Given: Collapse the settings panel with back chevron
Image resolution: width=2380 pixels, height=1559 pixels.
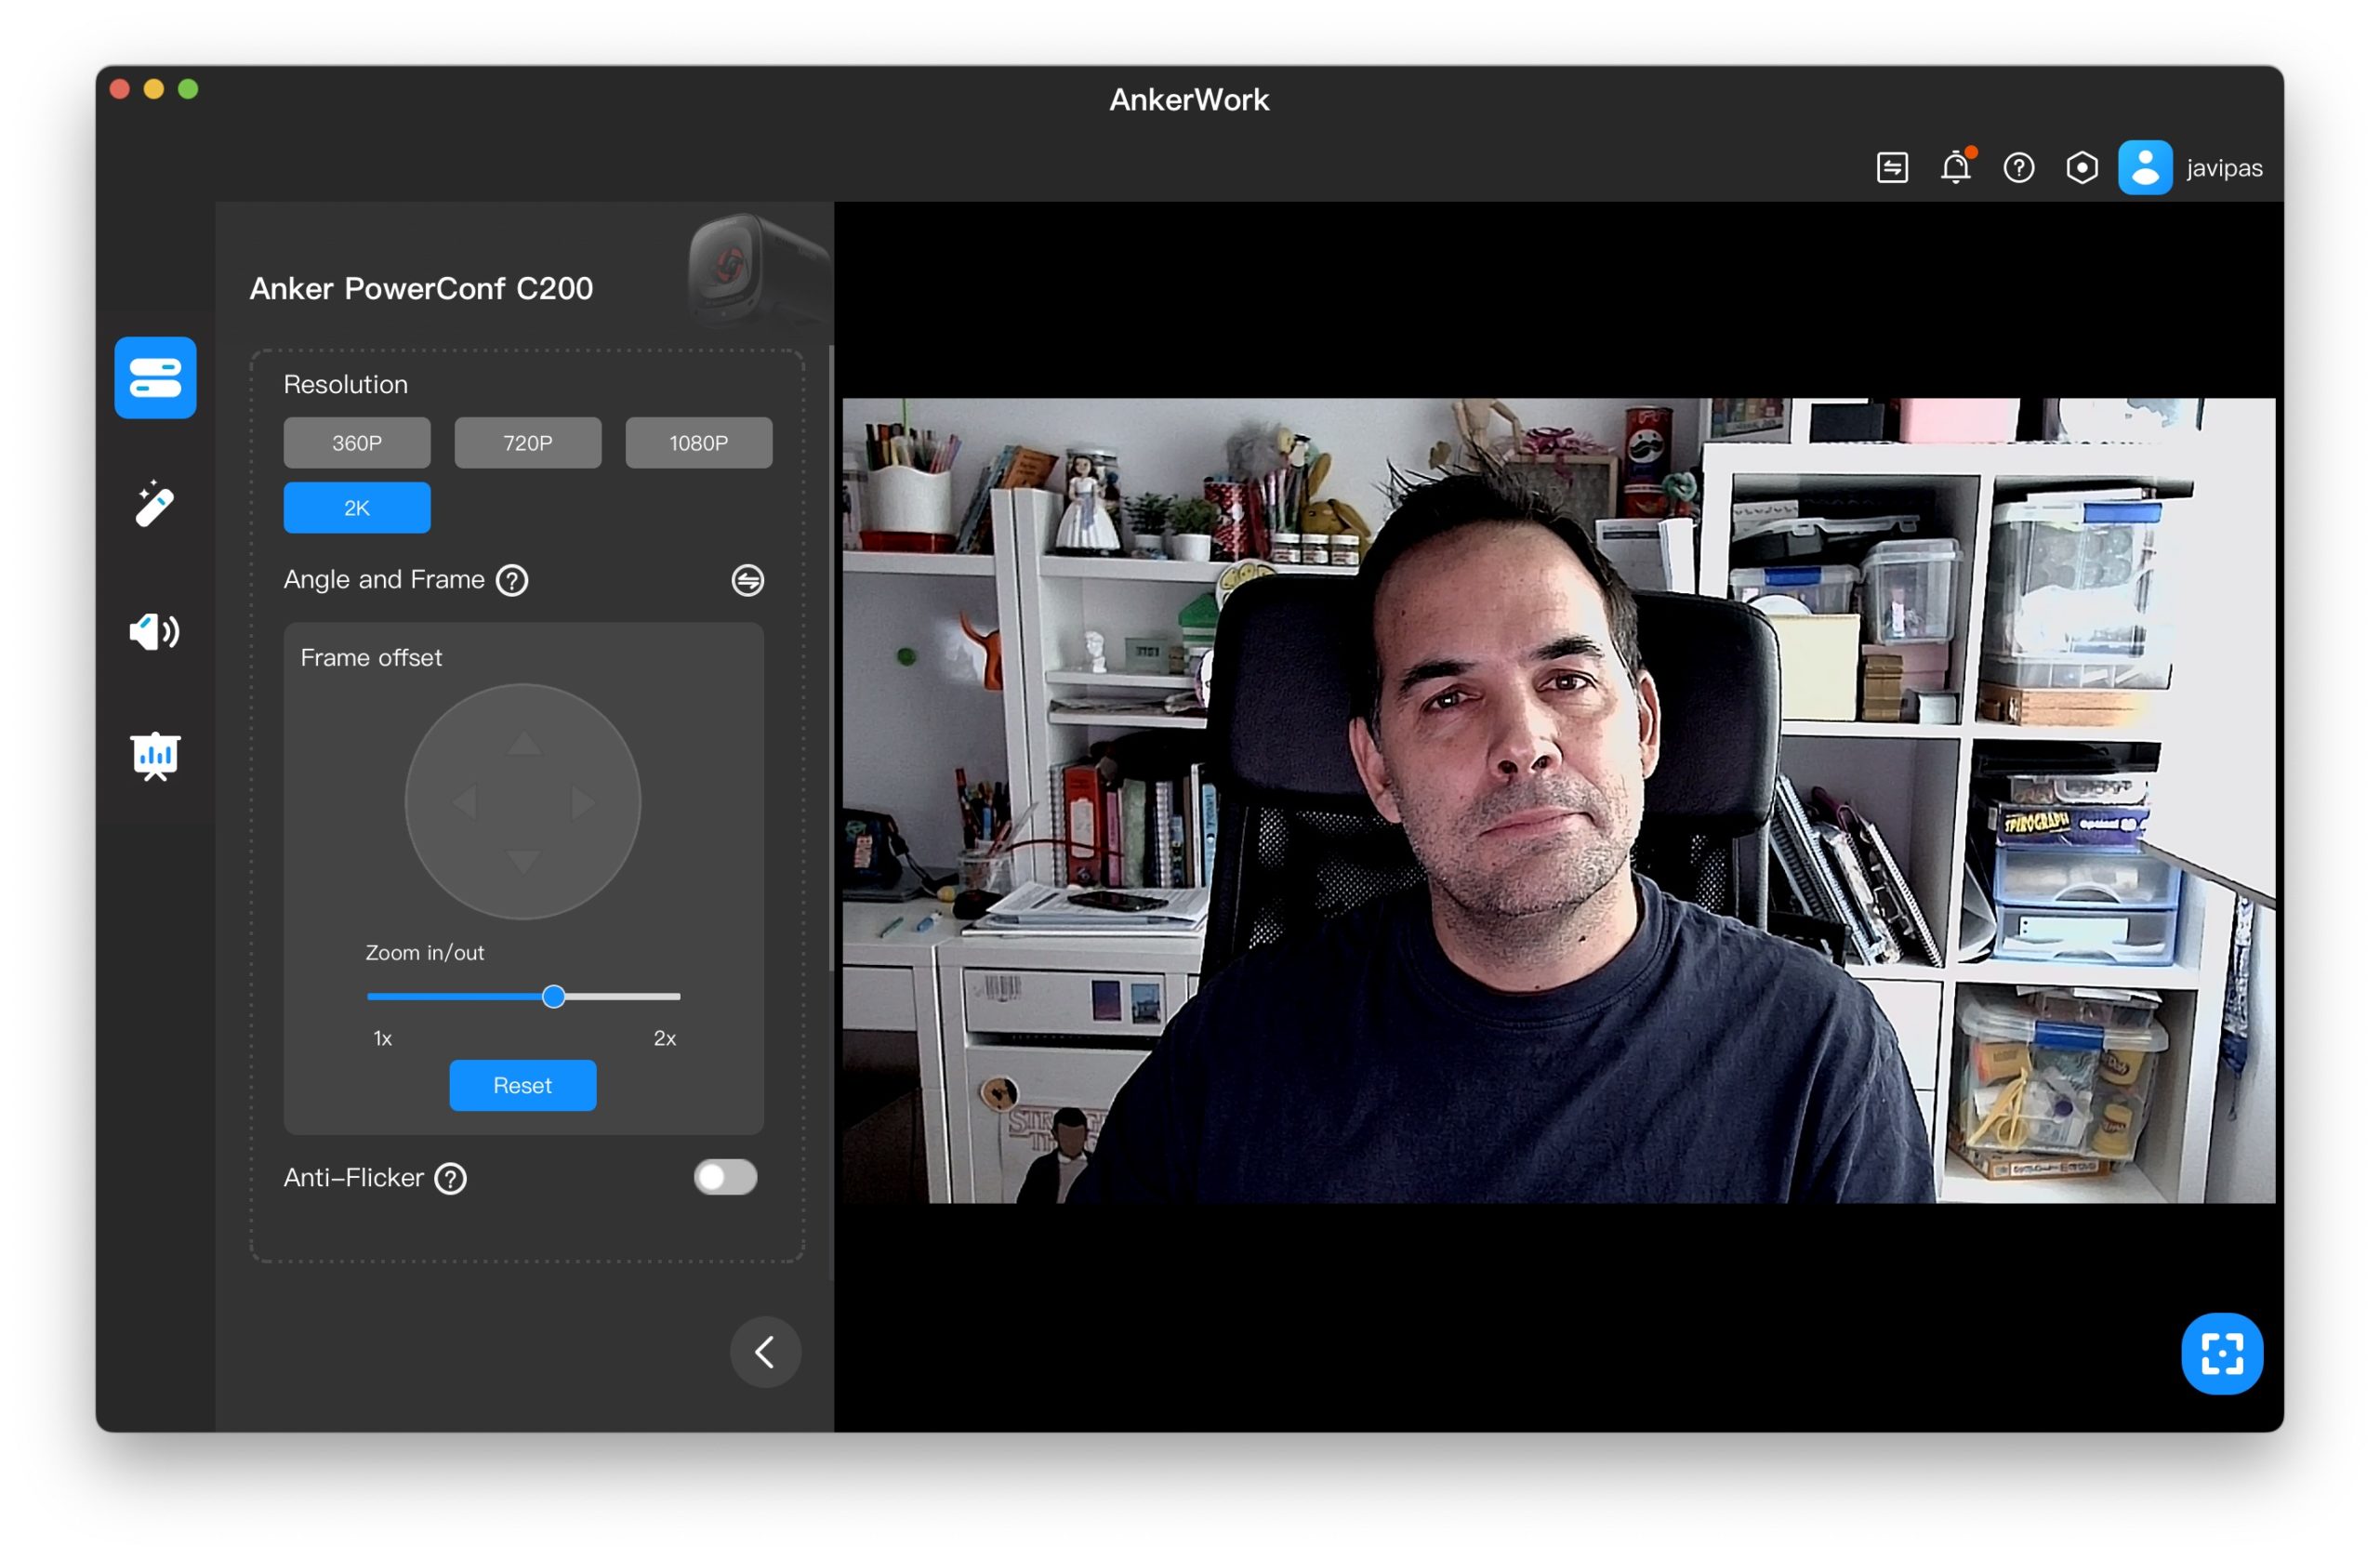Looking at the screenshot, I should (765, 1352).
